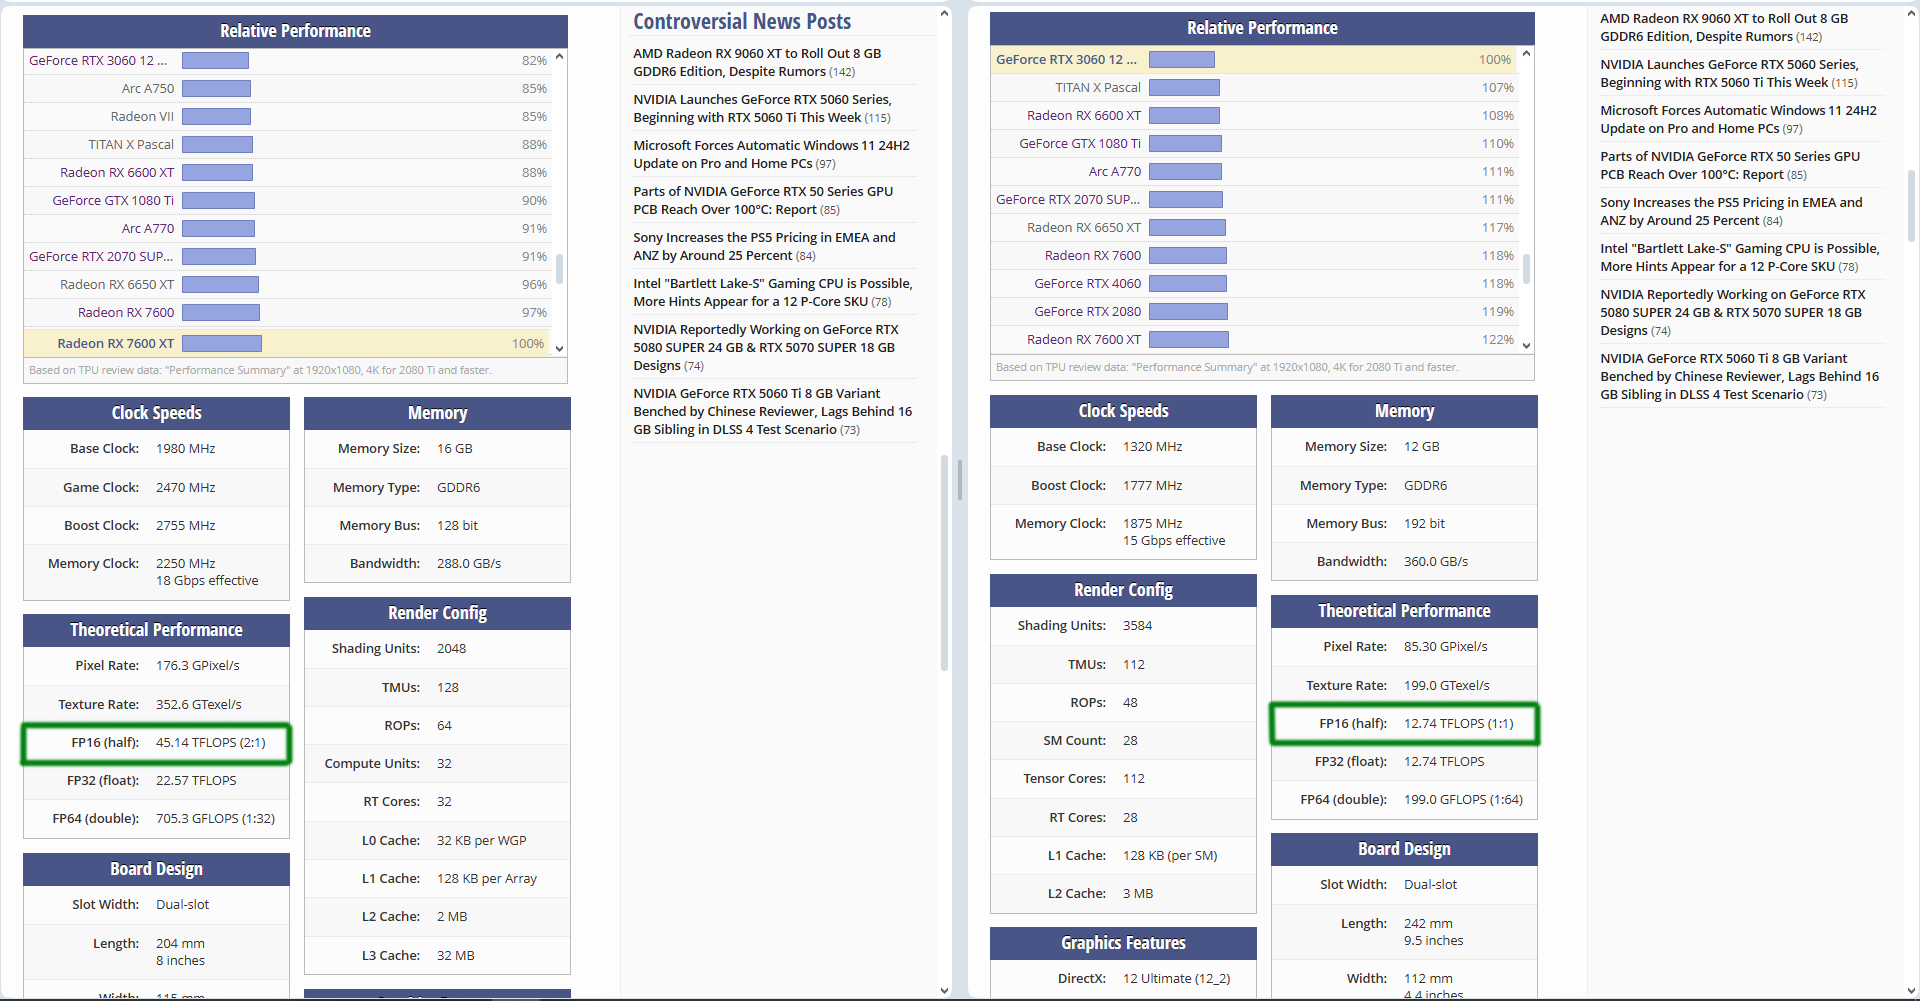Viewport: 1920px width, 1001px height.
Task: Click the left window's page scrollbar down arrow
Action: [x=944, y=990]
